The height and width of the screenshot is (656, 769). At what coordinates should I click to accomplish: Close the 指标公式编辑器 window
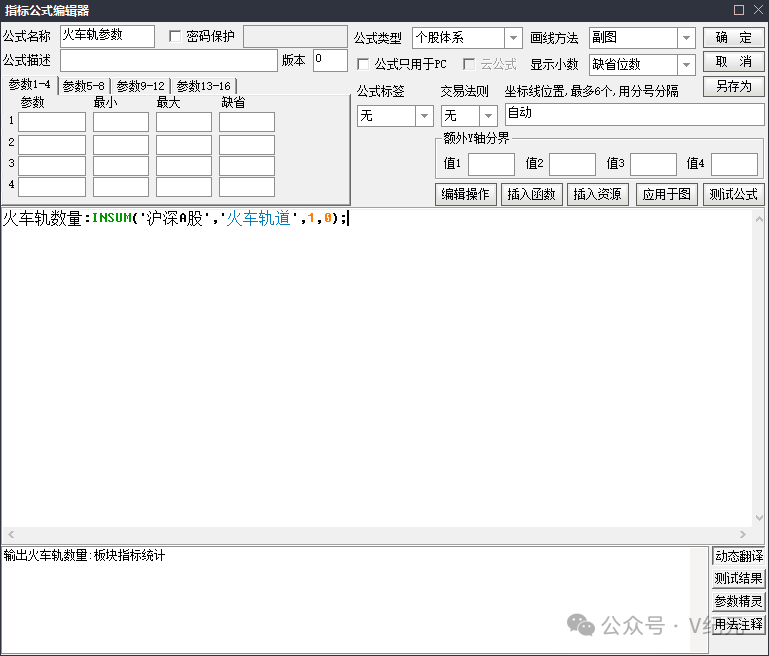click(758, 10)
